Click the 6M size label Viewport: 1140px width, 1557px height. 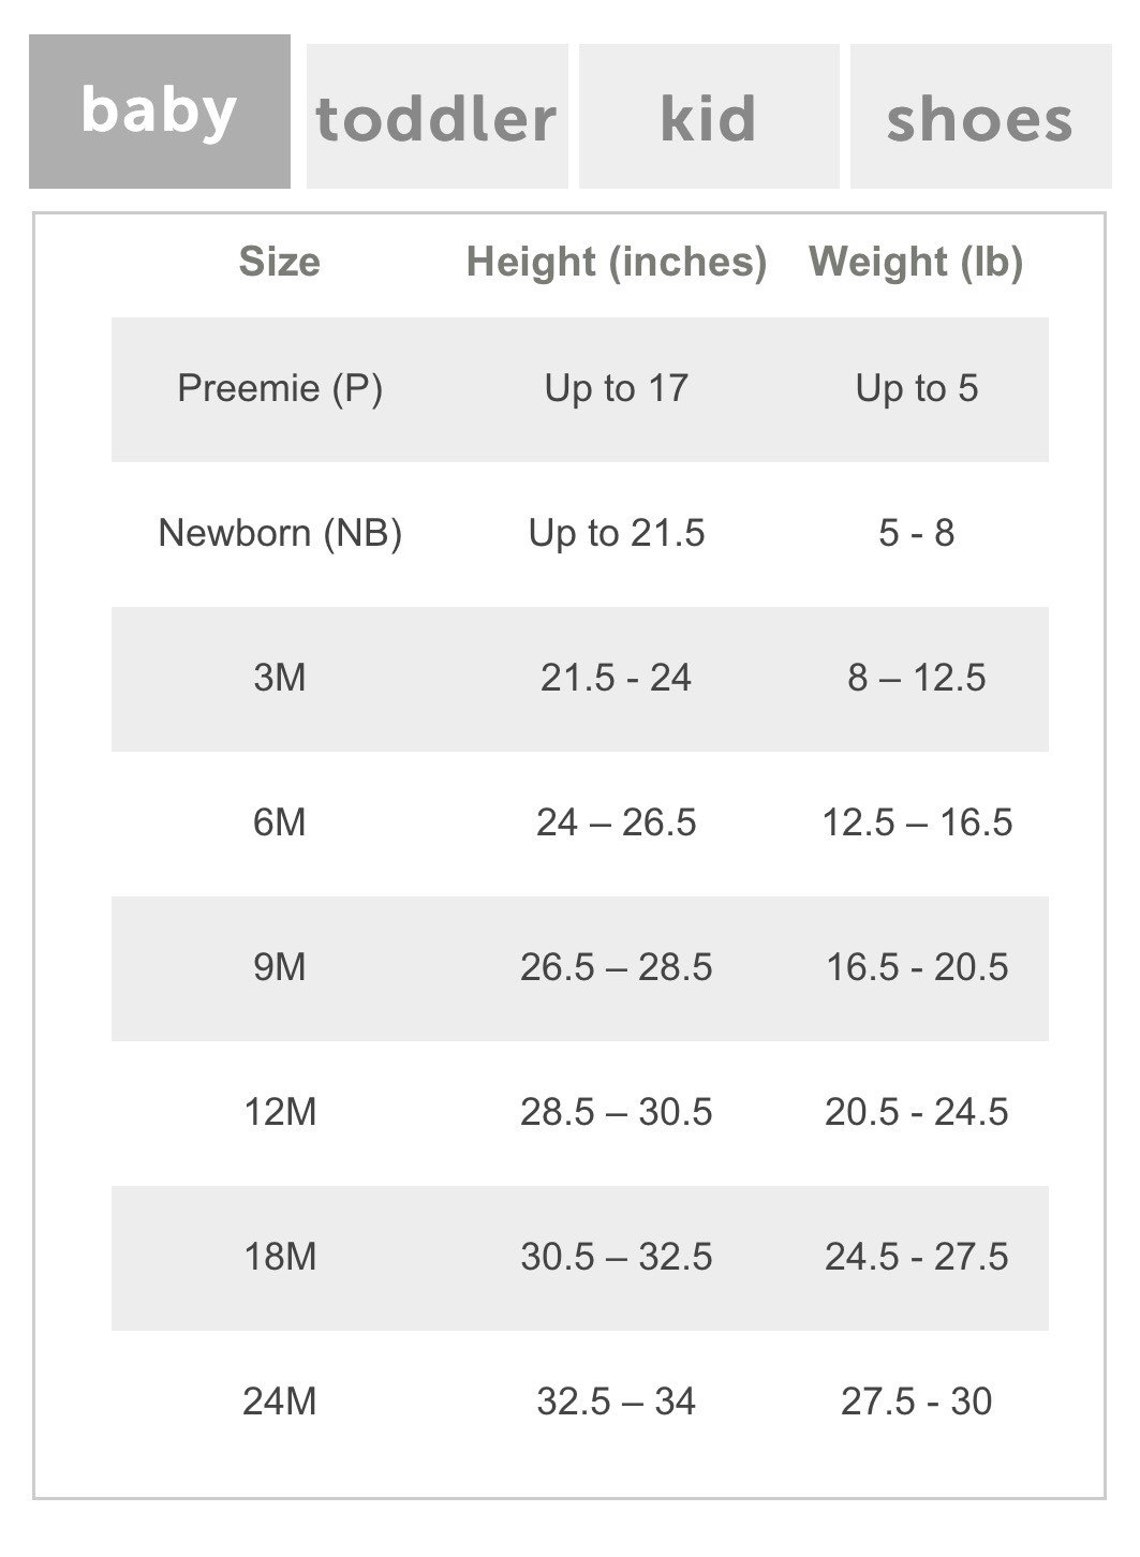(280, 822)
